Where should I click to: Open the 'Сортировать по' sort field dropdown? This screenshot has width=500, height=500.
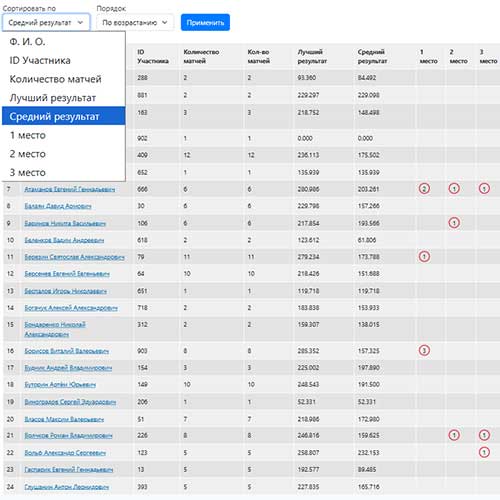(46, 23)
